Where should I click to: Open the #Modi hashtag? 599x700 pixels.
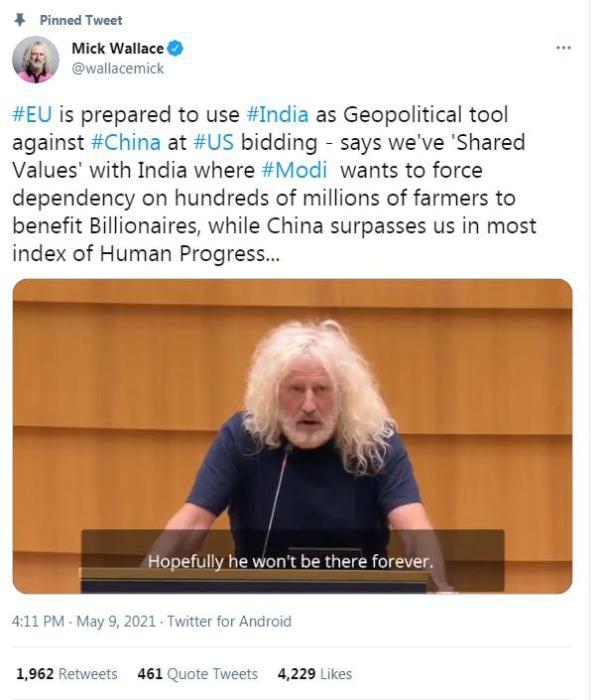pos(294,170)
